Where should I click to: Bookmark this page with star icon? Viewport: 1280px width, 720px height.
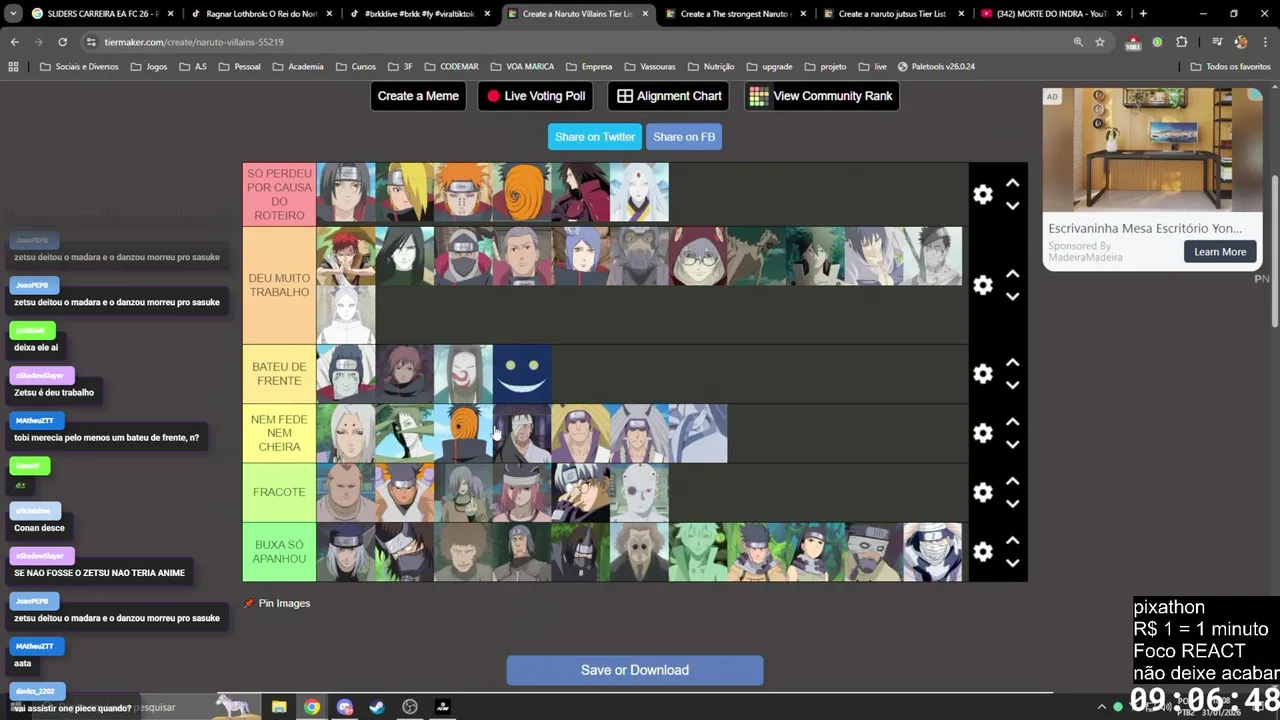tap(1100, 42)
